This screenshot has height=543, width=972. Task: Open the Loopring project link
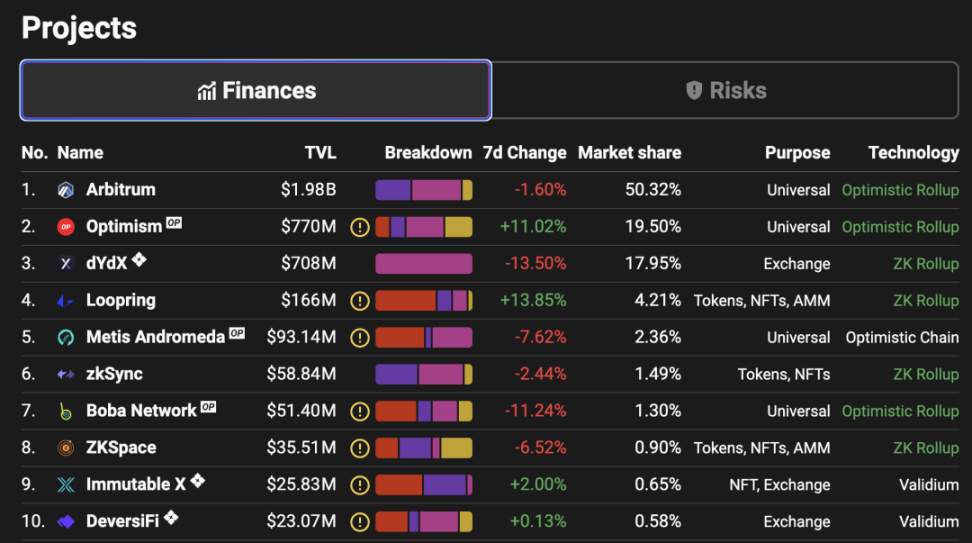click(x=121, y=301)
